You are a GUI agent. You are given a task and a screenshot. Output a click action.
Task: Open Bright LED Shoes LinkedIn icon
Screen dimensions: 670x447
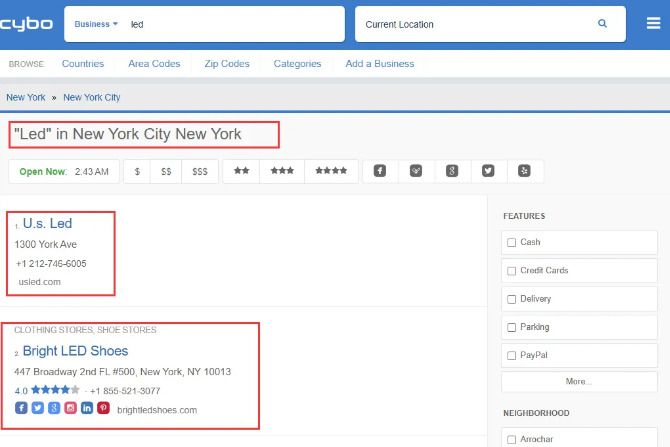tap(87, 409)
